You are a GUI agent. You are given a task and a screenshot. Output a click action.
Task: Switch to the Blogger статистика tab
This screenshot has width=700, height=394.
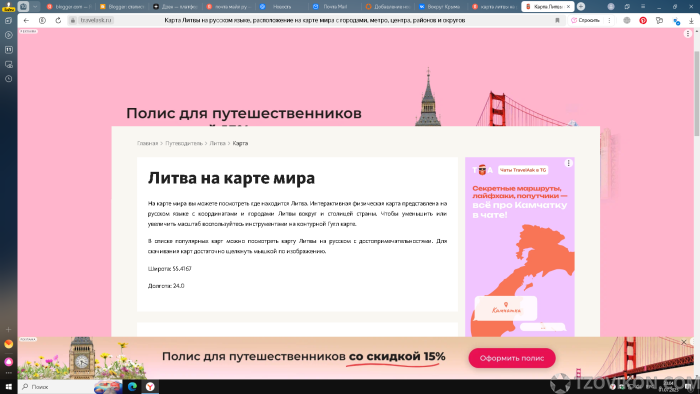pyautogui.click(x=121, y=6)
